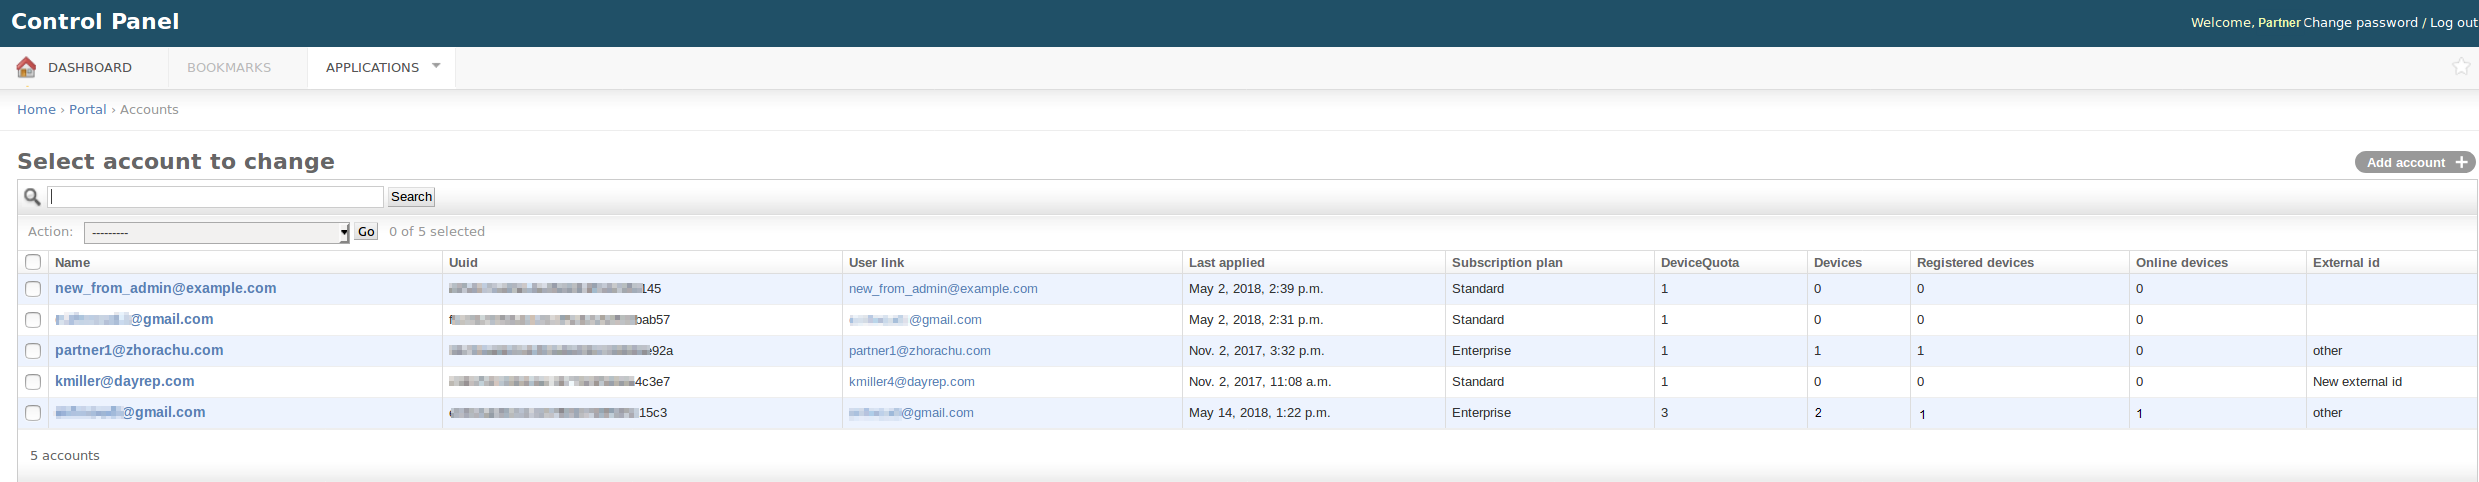Open the Bookmarks menu tab
Viewport: 2479px width, 482px height.
tap(229, 68)
